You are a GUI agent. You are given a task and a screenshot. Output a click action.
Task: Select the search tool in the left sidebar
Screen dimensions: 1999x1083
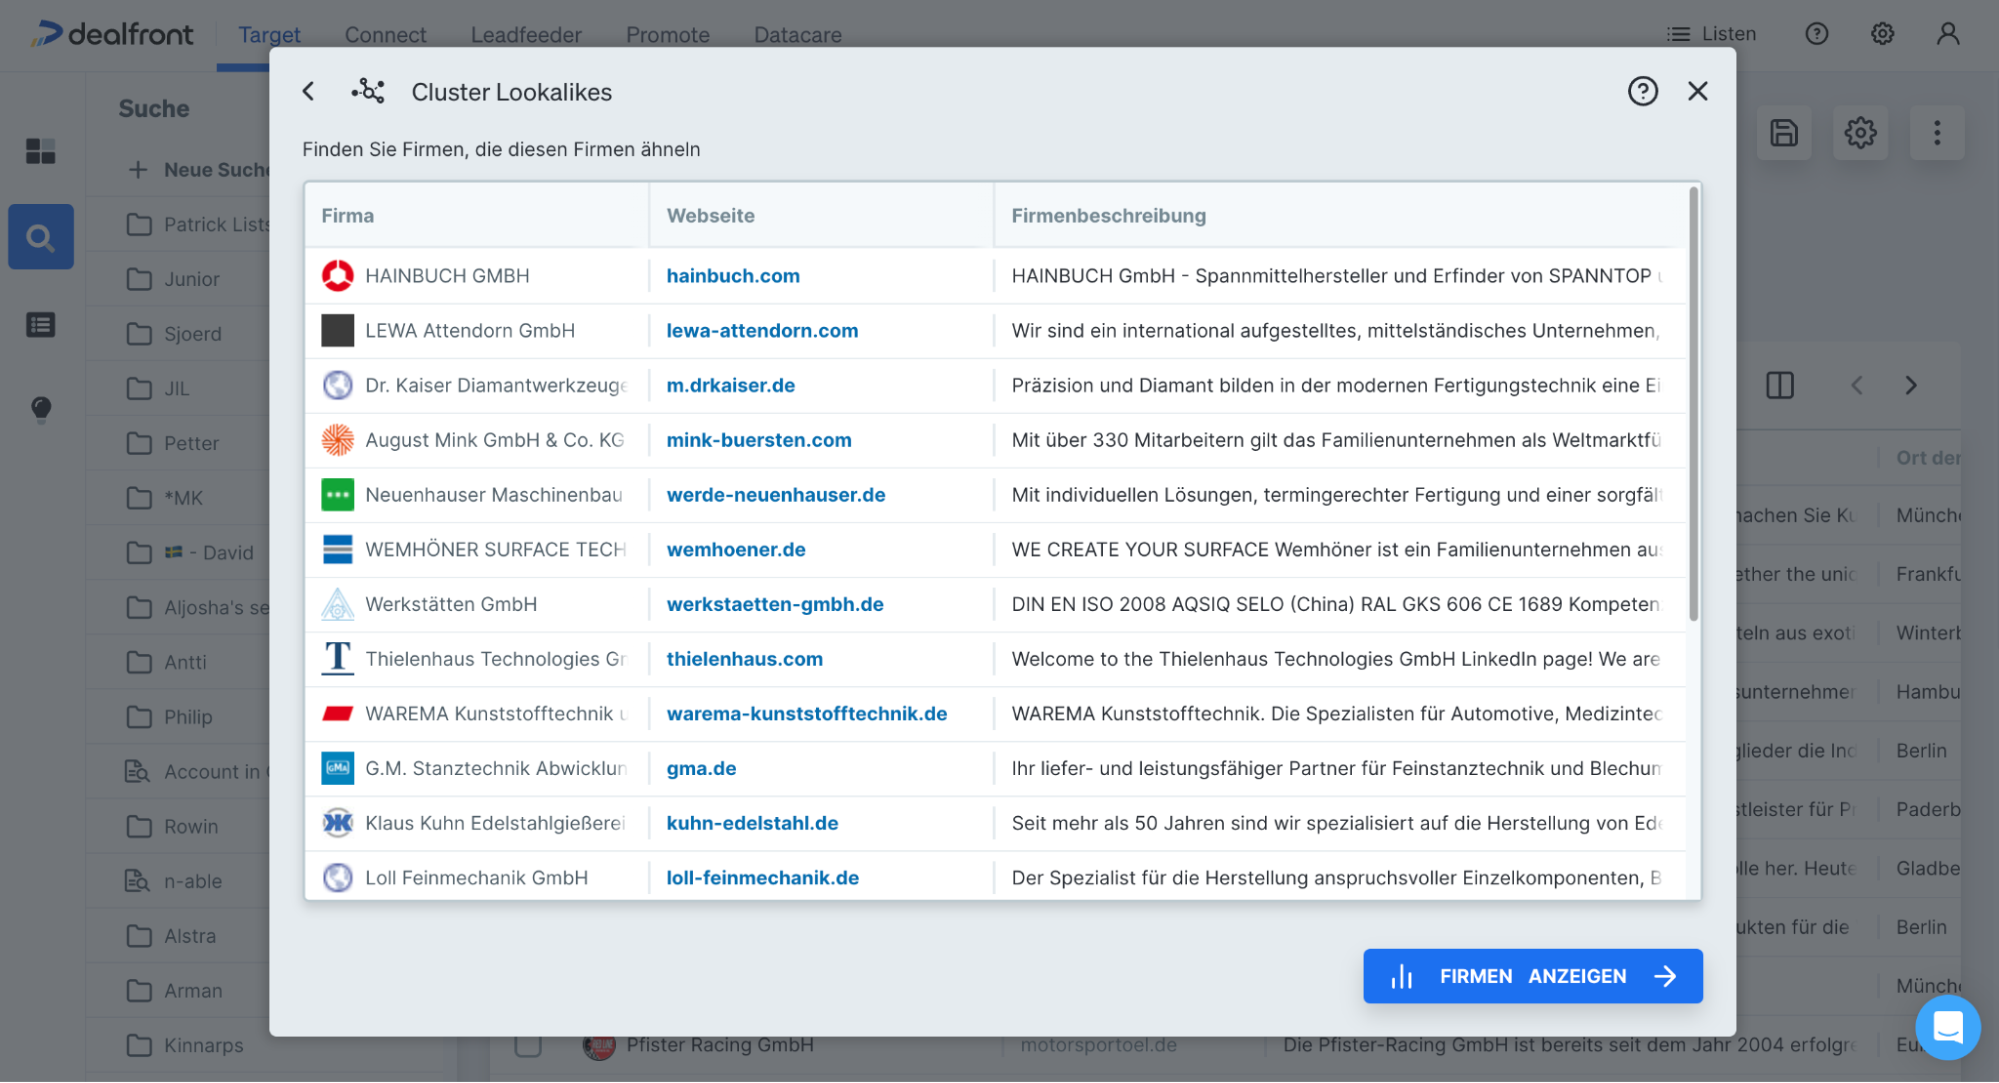point(40,237)
